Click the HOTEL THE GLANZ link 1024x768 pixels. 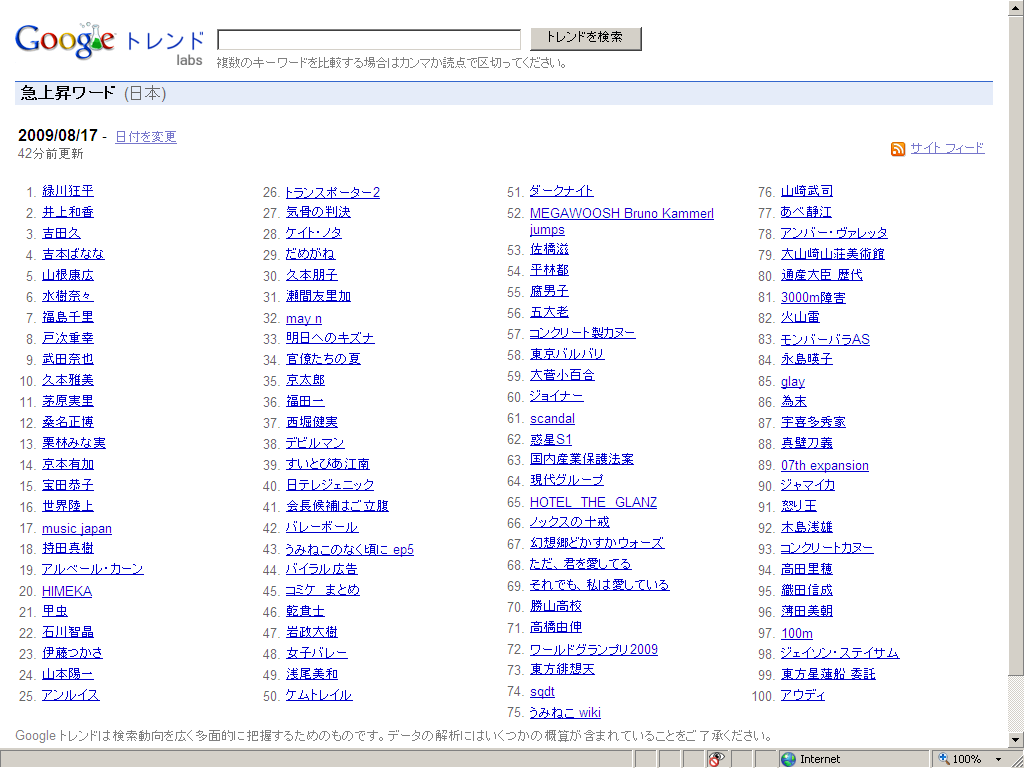593,502
